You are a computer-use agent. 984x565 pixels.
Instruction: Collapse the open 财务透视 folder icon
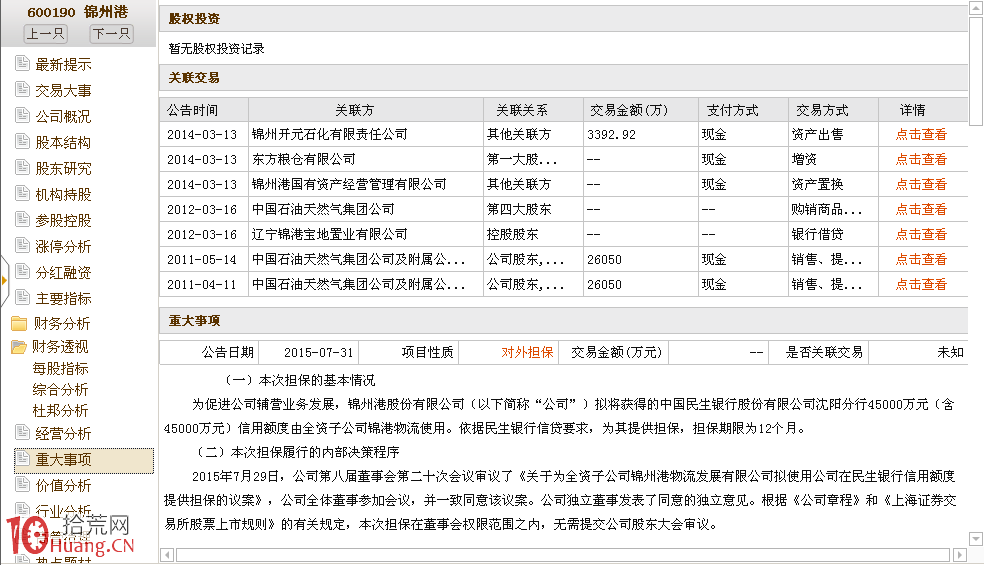18,347
